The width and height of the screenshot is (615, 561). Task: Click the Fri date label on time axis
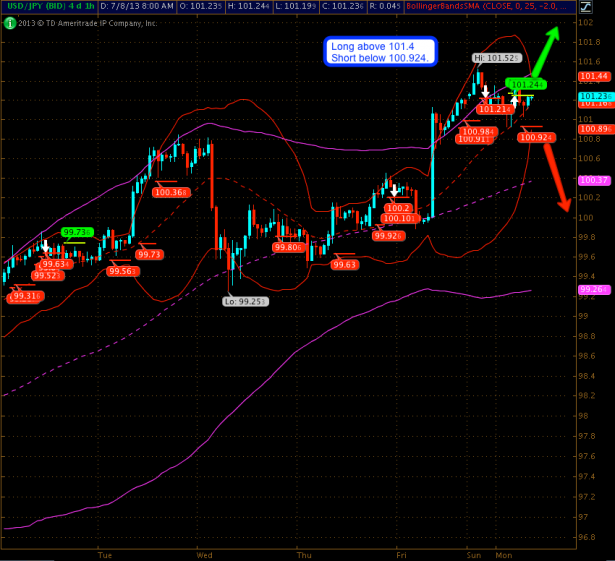[x=402, y=553]
